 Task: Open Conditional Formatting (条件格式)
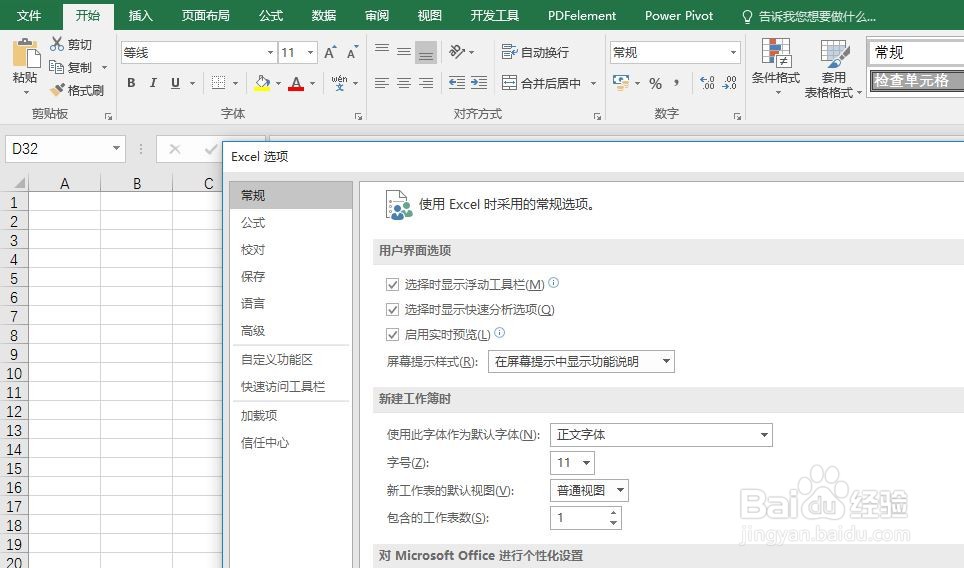pyautogui.click(x=776, y=68)
